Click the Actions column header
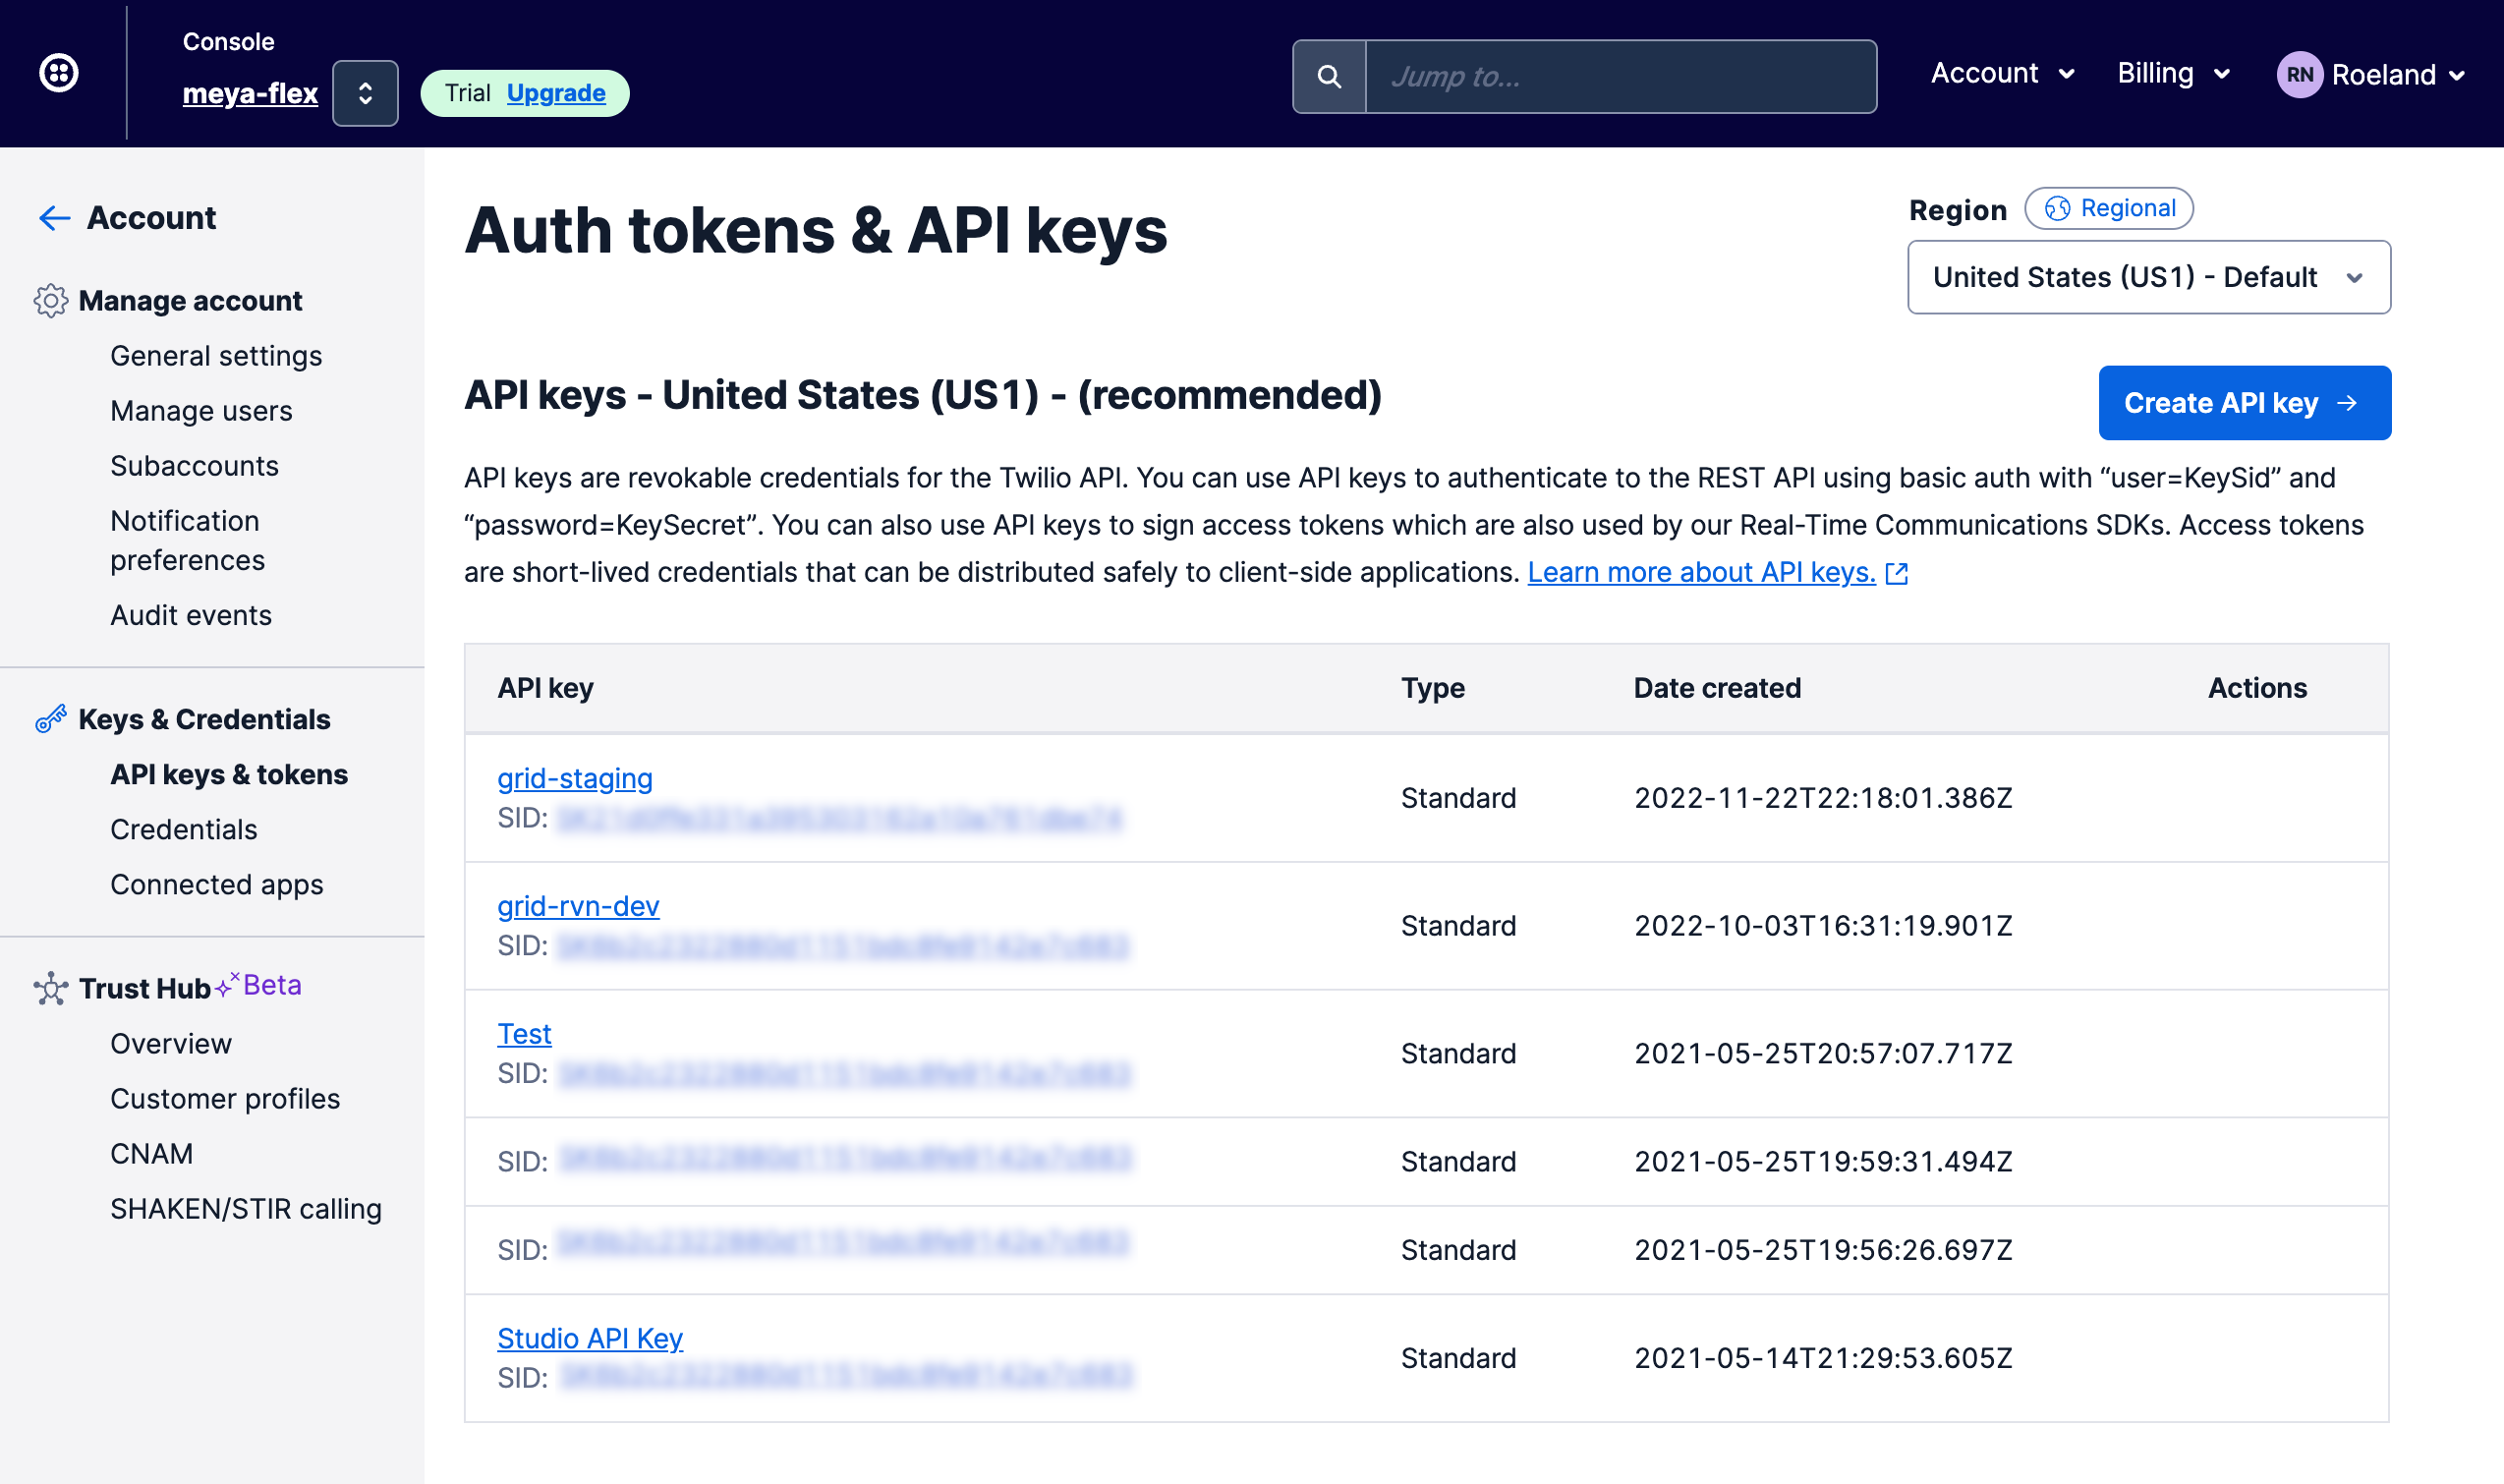The width and height of the screenshot is (2504, 1484). click(2257, 688)
